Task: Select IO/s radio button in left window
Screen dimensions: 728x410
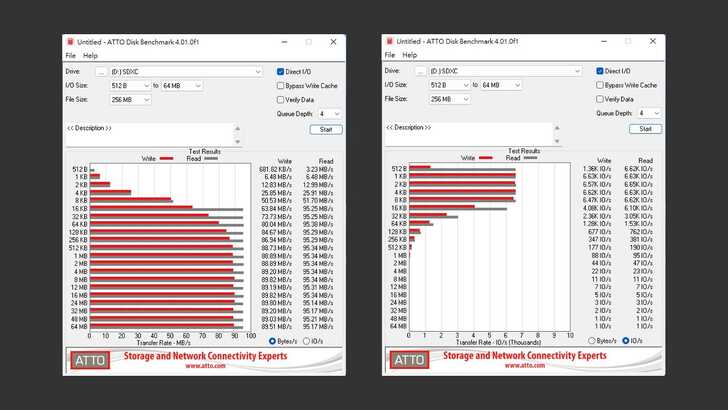Action: (306, 341)
